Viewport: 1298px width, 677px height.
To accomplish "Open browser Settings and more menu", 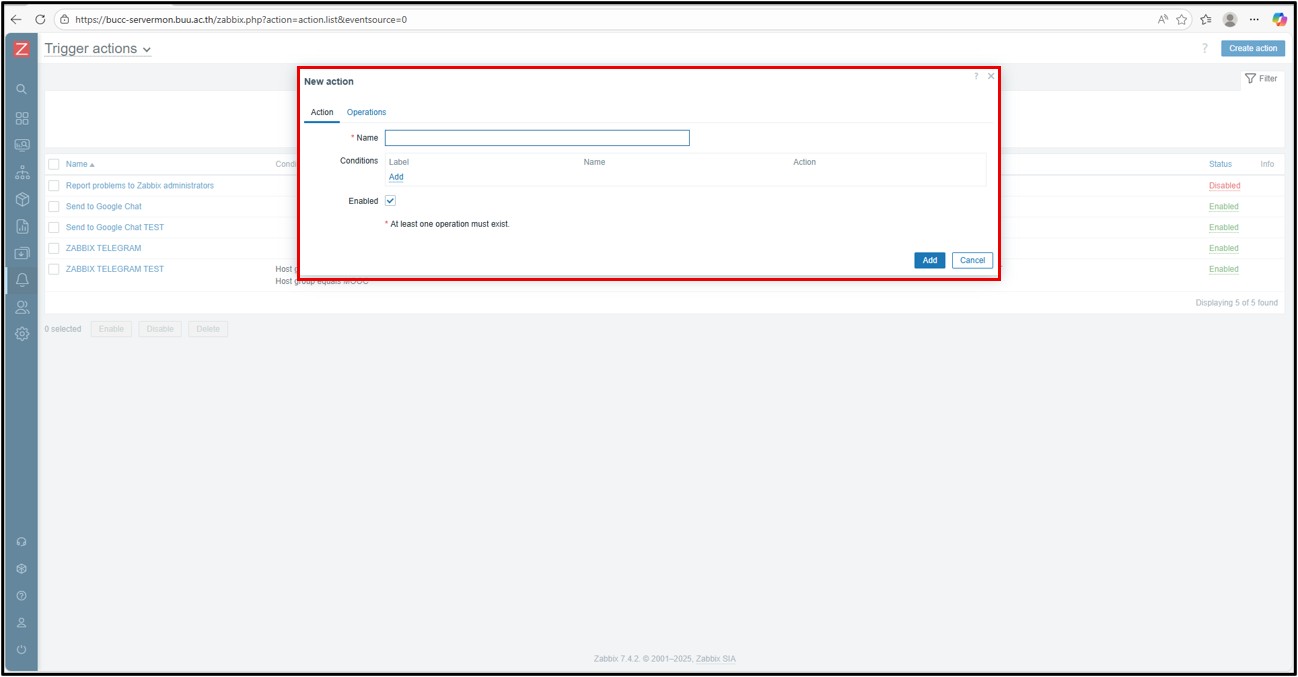I will click(x=1254, y=19).
